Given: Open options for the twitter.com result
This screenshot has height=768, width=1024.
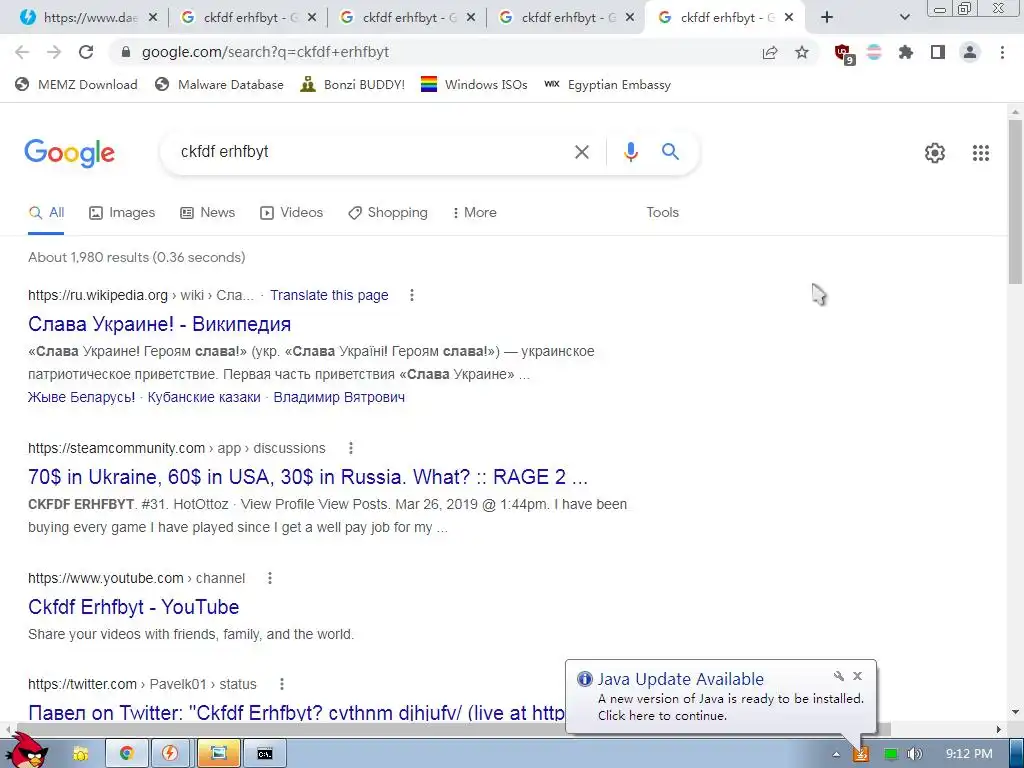Looking at the screenshot, I should 281,684.
